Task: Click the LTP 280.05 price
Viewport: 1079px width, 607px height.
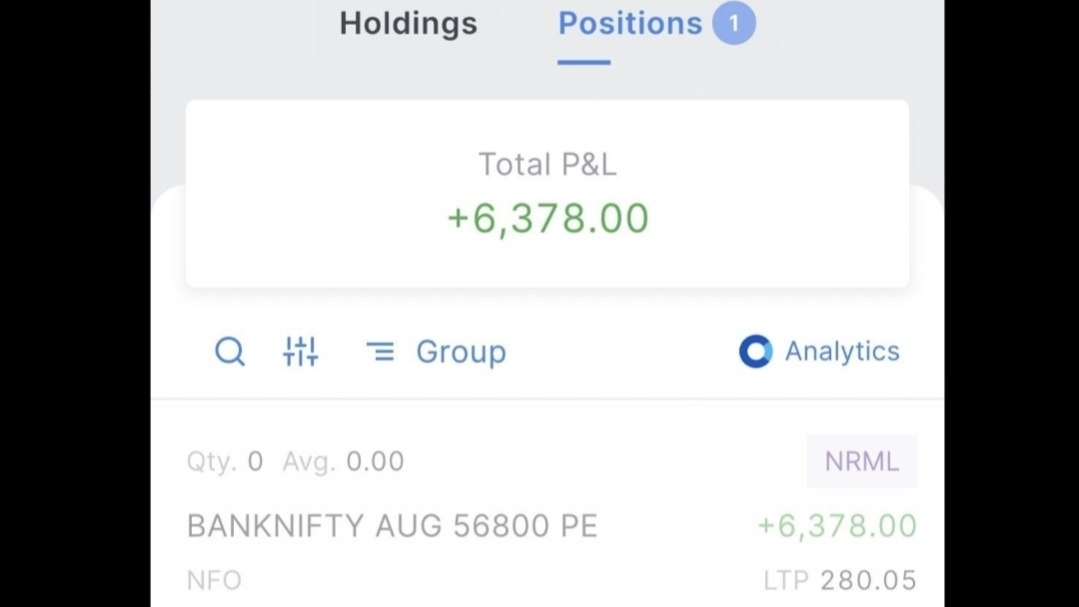Action: pos(840,580)
